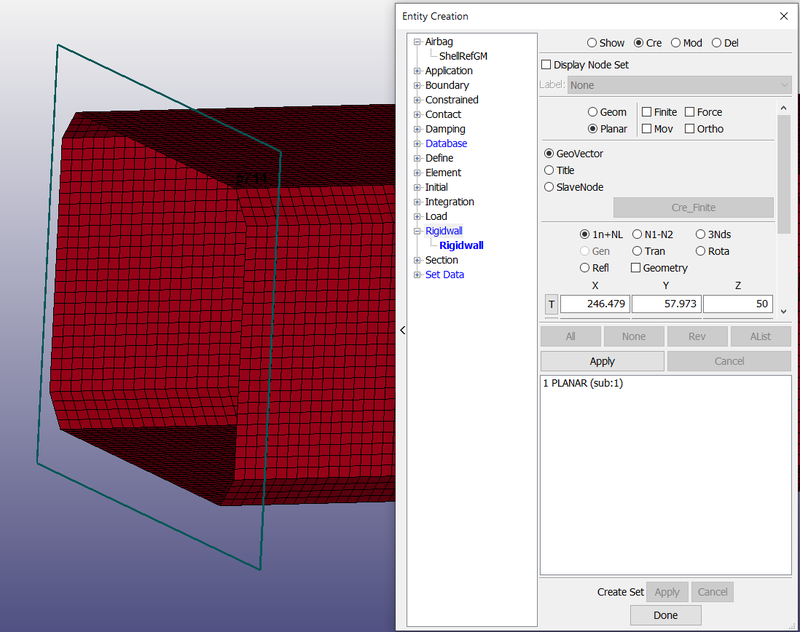Click the X coordinate input field
This screenshot has width=800, height=632.
[x=595, y=303]
